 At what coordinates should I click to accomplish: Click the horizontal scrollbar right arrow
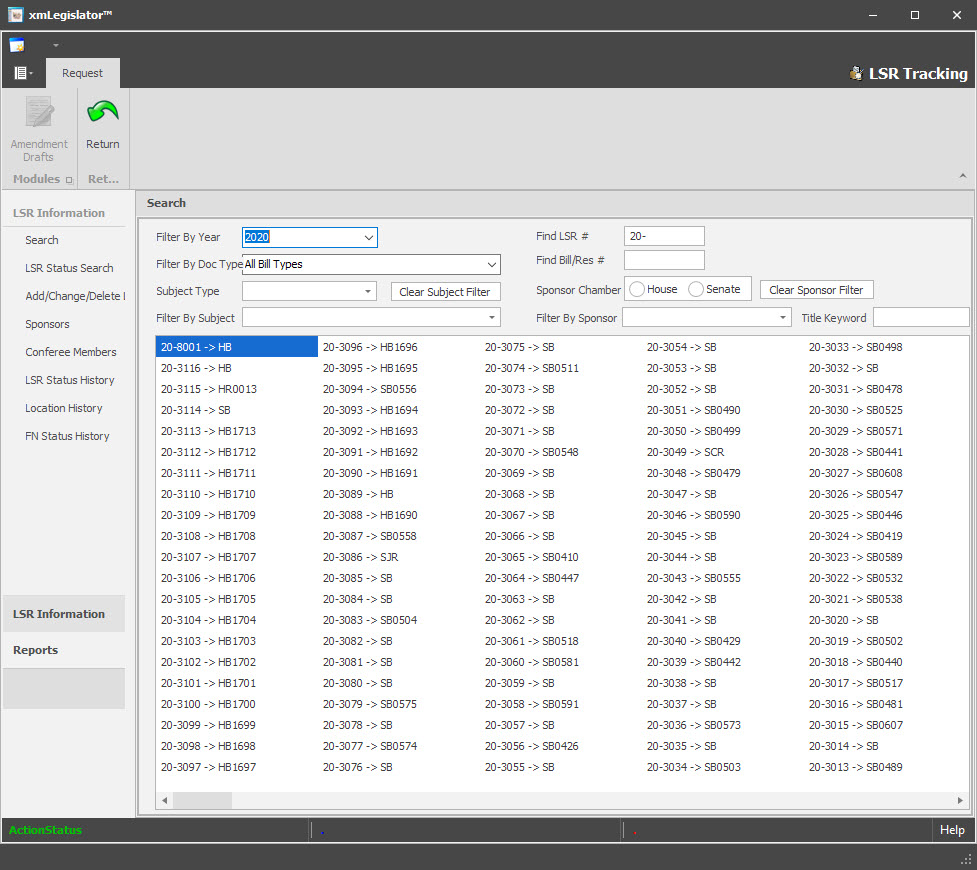click(960, 800)
